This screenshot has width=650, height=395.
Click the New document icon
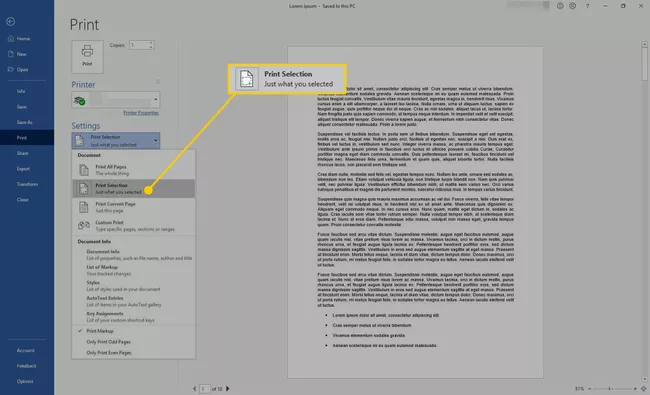pos(11,54)
